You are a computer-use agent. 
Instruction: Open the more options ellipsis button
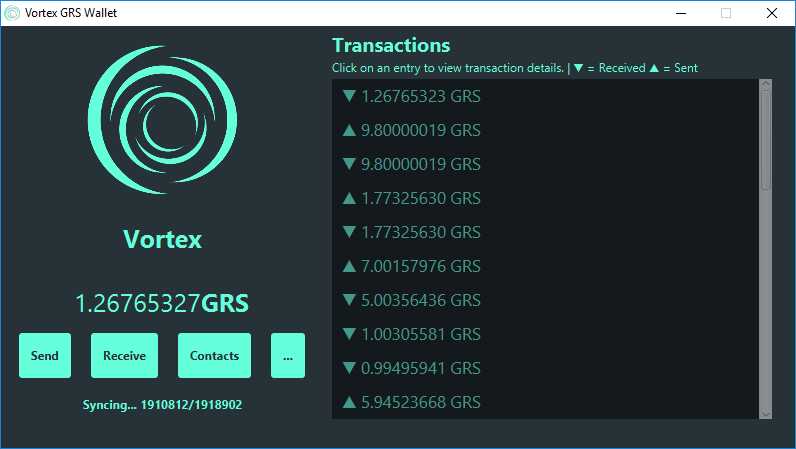(288, 356)
